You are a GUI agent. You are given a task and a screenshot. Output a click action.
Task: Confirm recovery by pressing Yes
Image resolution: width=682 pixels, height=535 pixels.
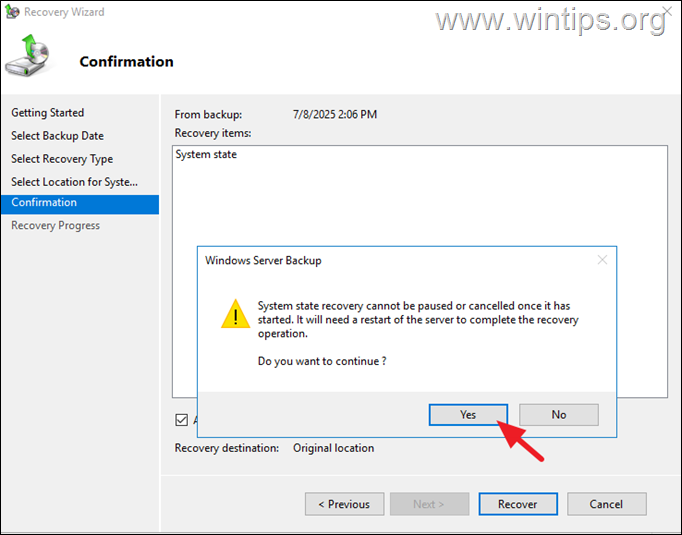tap(468, 415)
